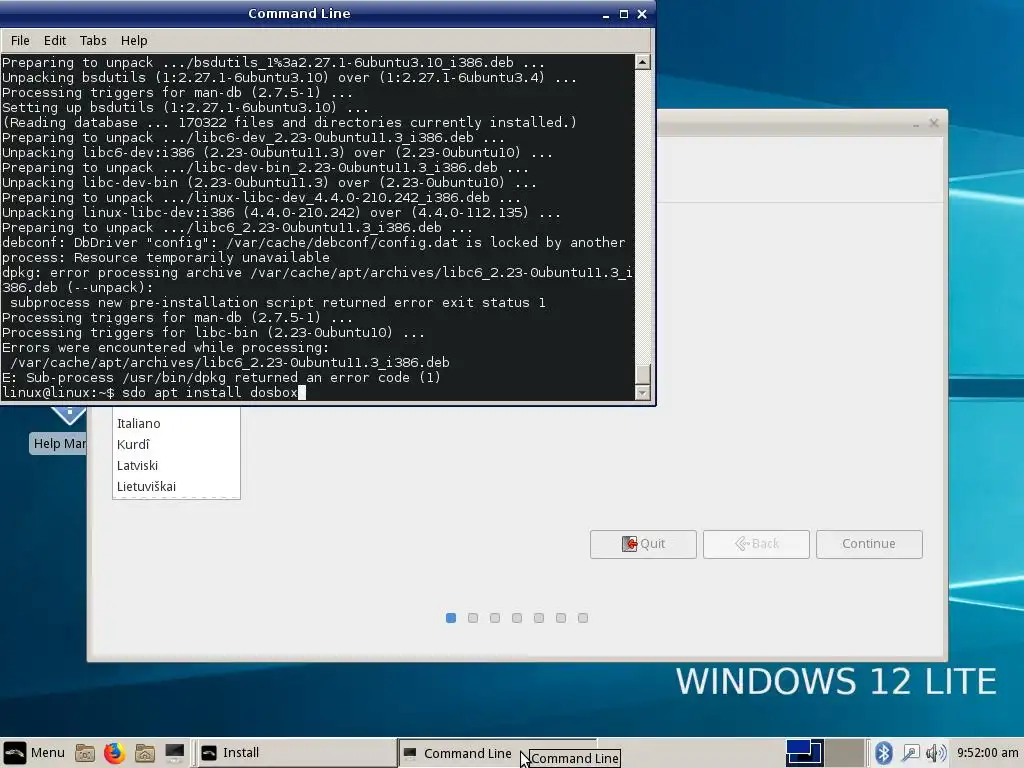This screenshot has height=768, width=1024.
Task: Open the Help menu in Command Line
Action: tap(134, 40)
